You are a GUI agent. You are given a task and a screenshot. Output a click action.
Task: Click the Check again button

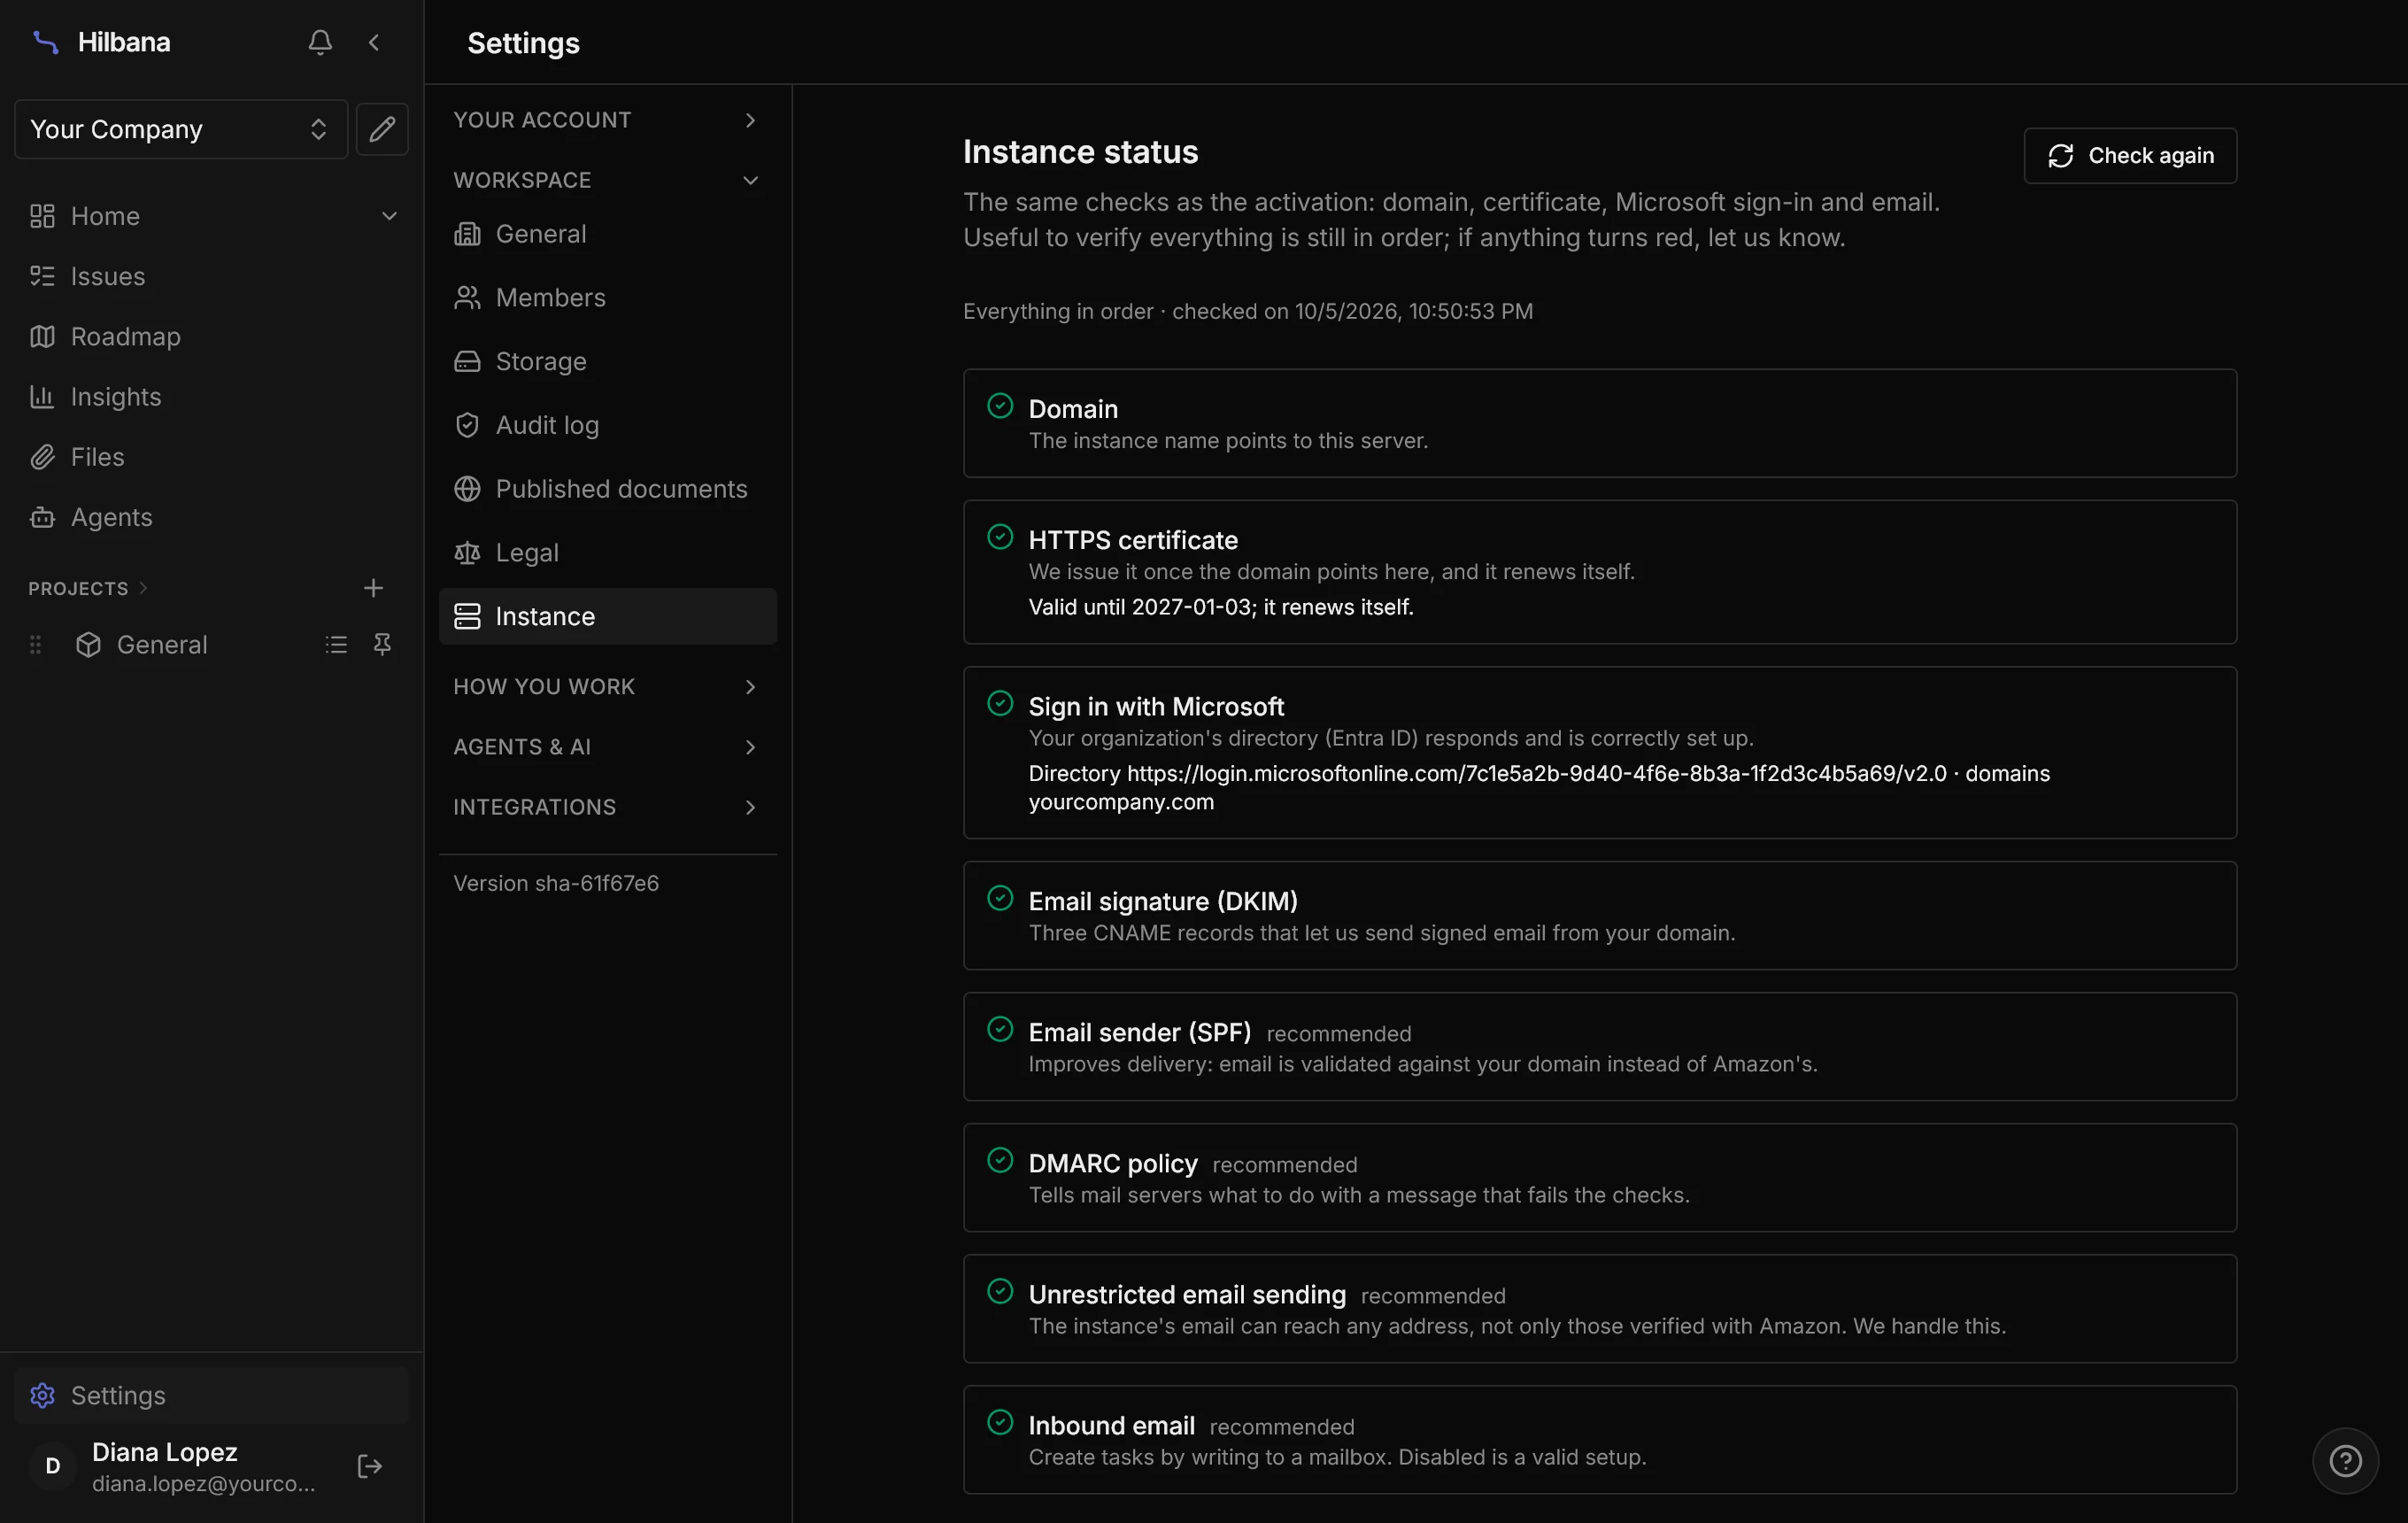(x=2130, y=156)
